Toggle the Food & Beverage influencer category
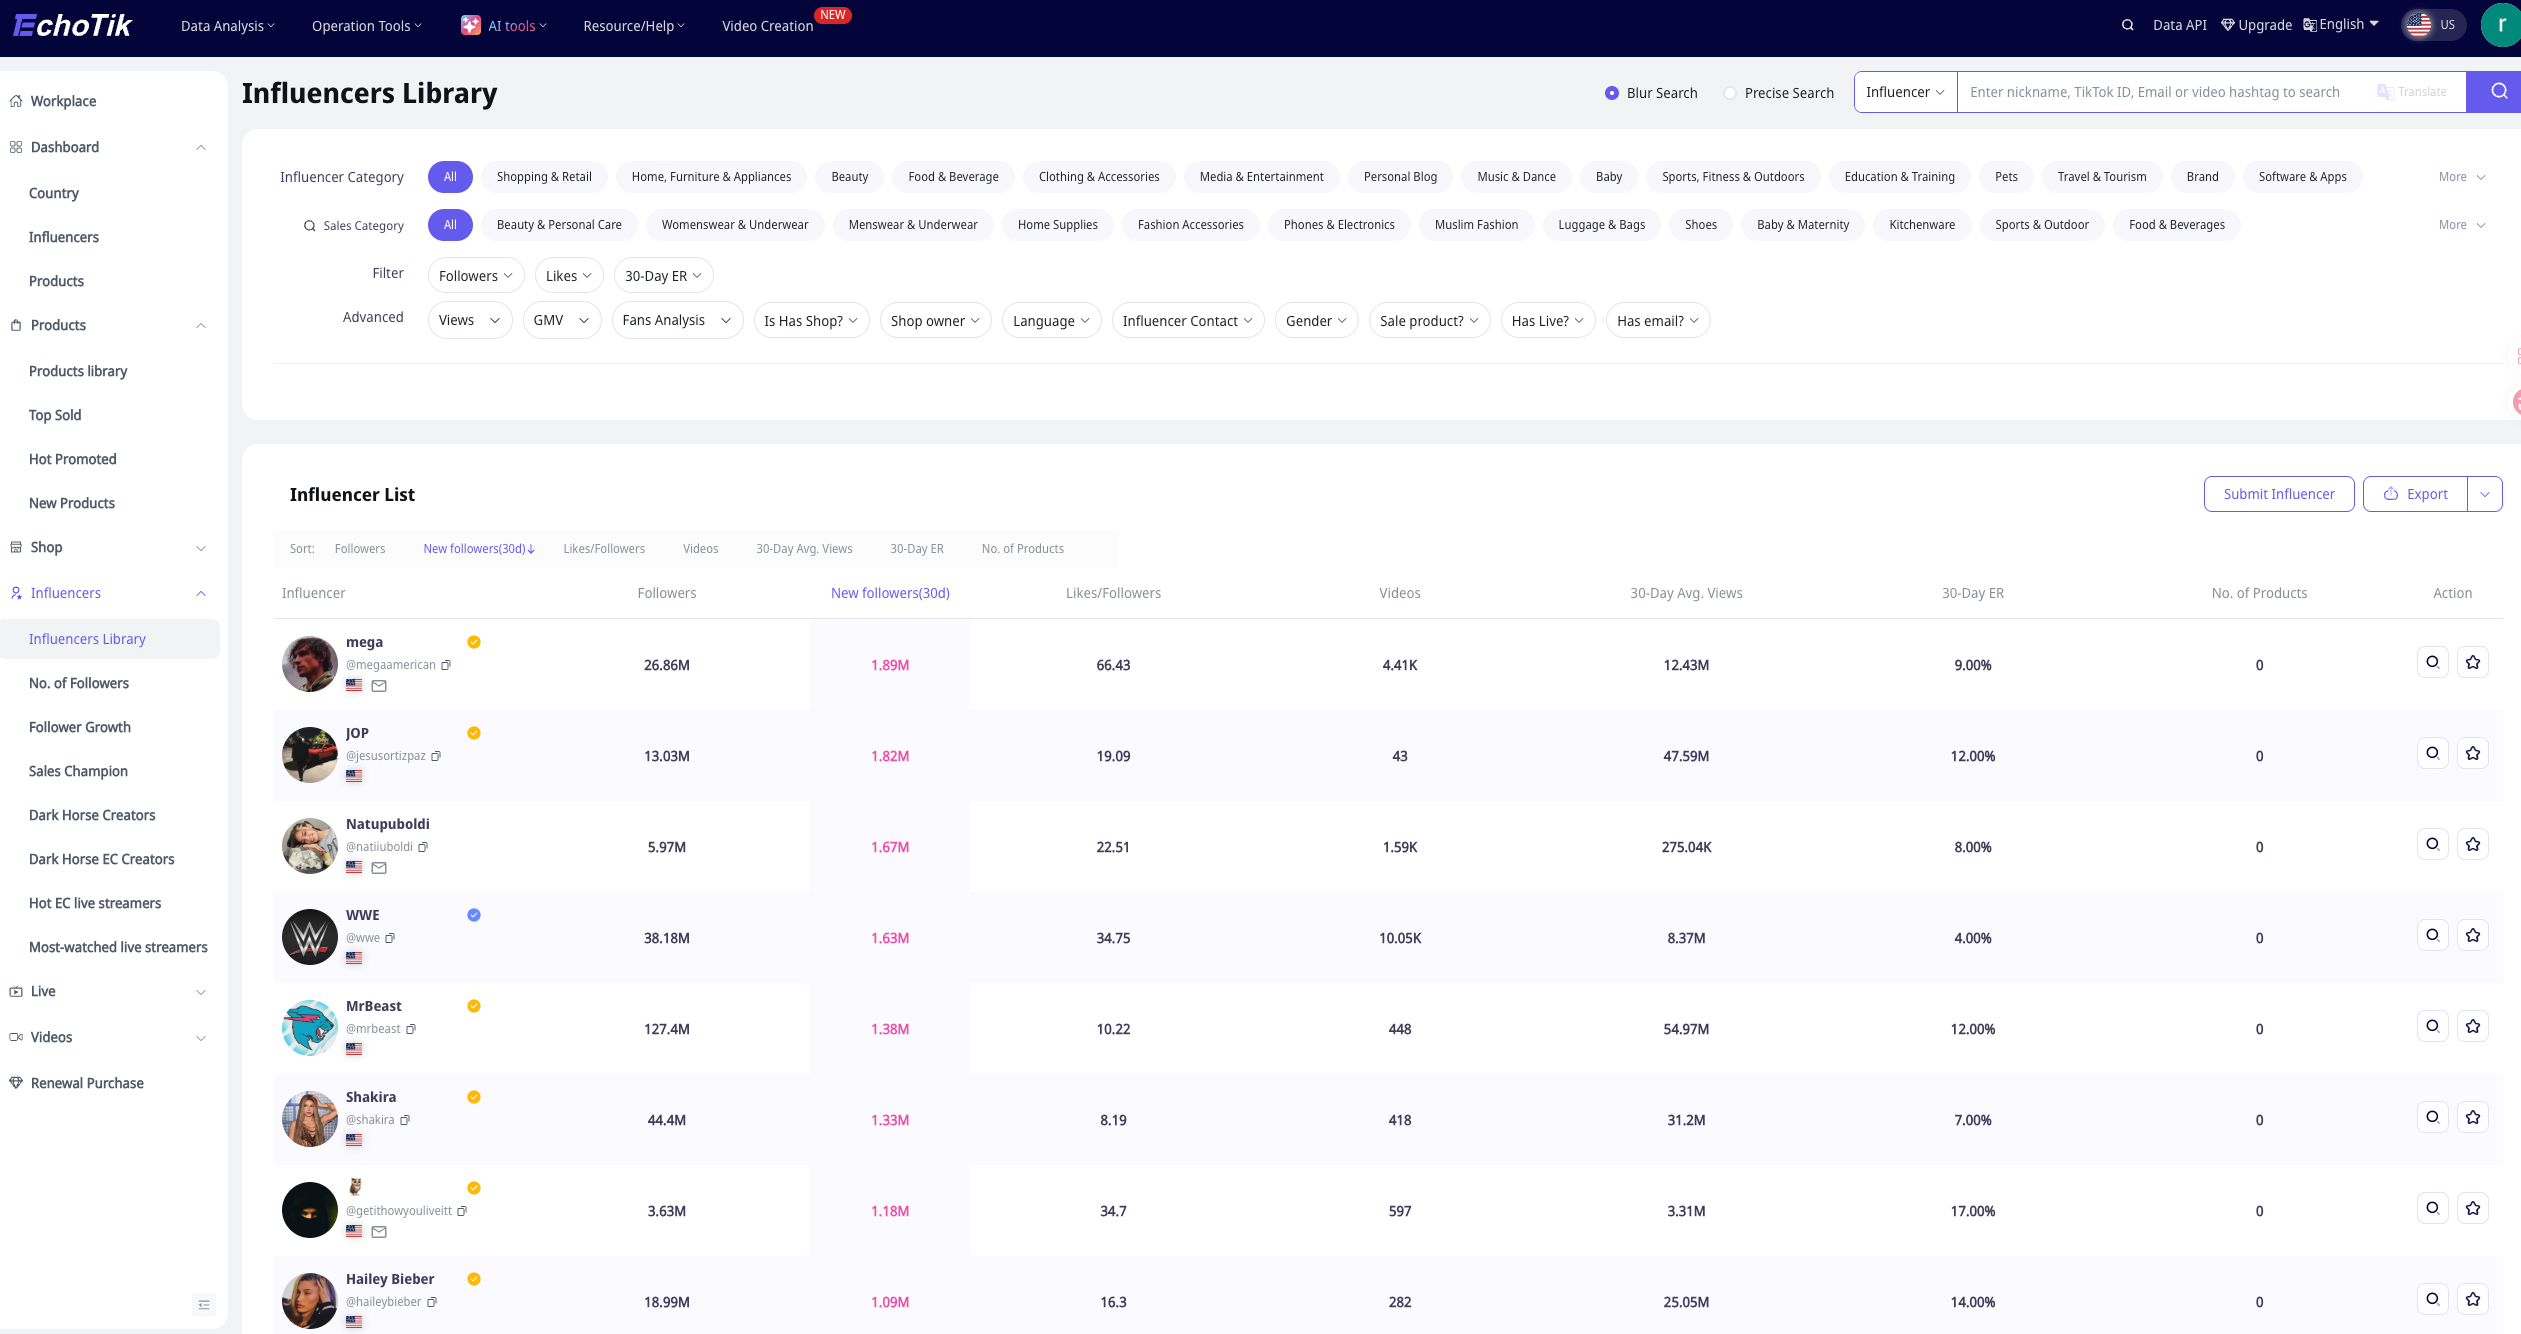Viewport: 2521px width, 1334px height. [x=953, y=177]
